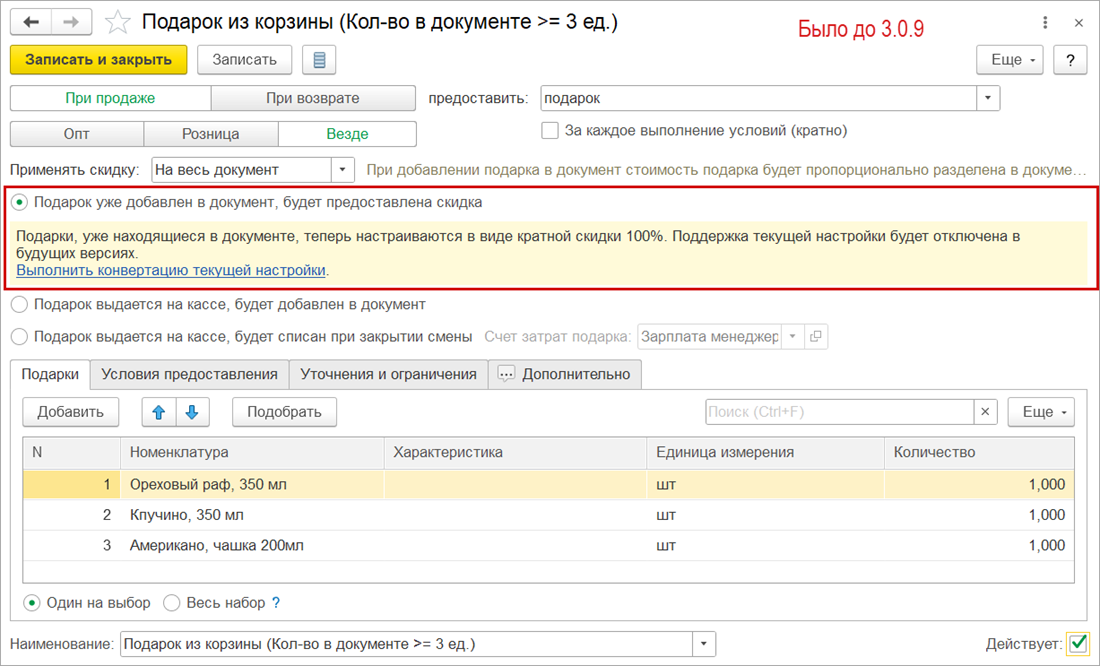
Task: Click the question mark hint near Весь набор
Action: [x=277, y=603]
